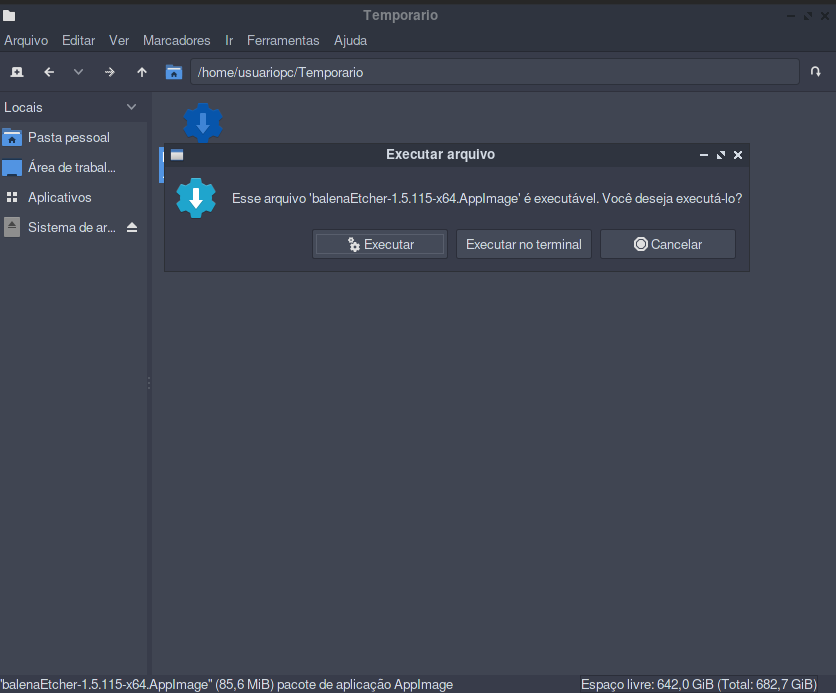Screen dimensions: 836x693
Task: Open the Arquivo menu
Action: 26,41
